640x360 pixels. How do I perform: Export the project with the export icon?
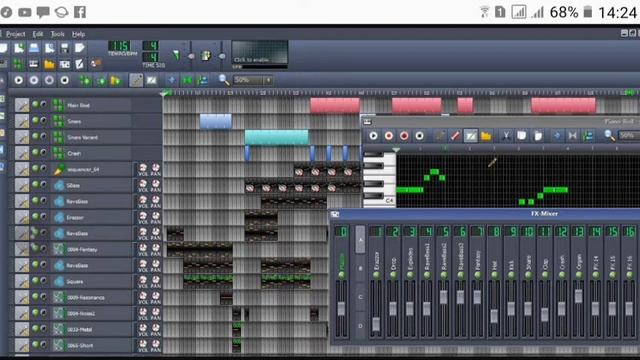tap(80, 48)
